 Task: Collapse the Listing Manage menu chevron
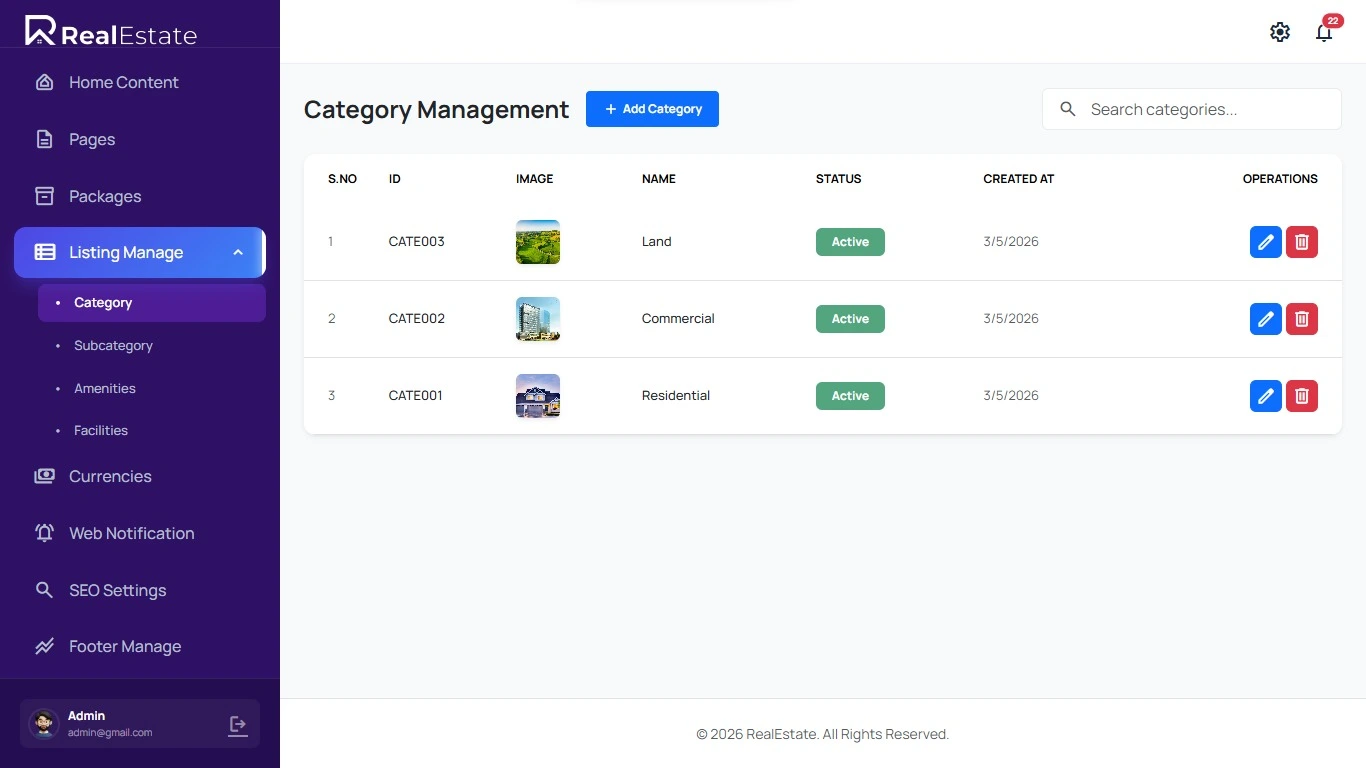238,253
